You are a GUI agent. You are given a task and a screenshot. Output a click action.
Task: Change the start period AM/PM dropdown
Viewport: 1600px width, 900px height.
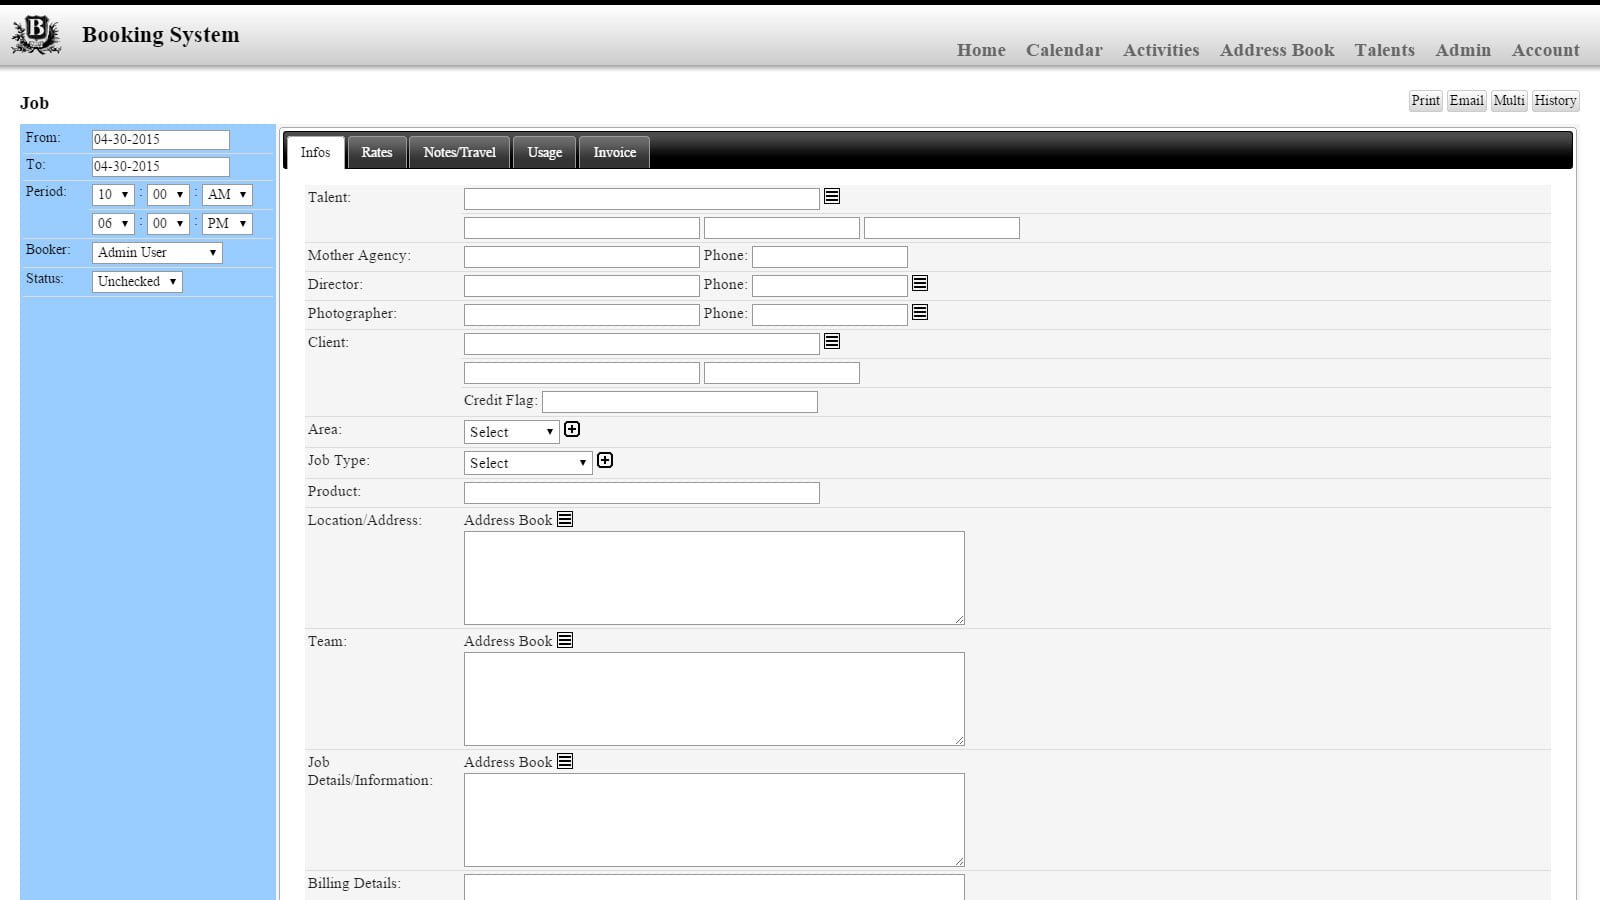pyautogui.click(x=227, y=195)
